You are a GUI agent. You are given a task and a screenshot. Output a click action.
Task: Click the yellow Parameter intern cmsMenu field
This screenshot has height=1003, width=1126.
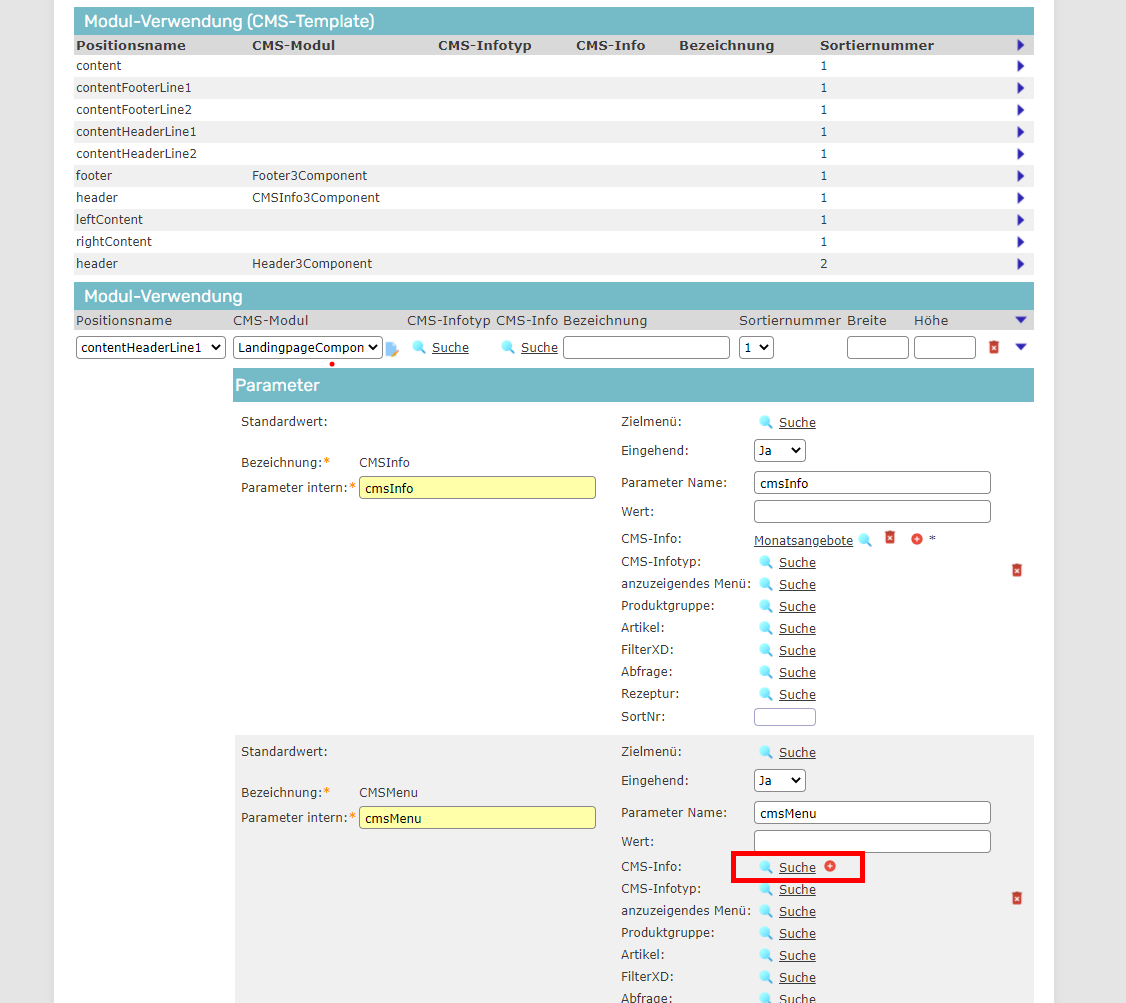(477, 818)
